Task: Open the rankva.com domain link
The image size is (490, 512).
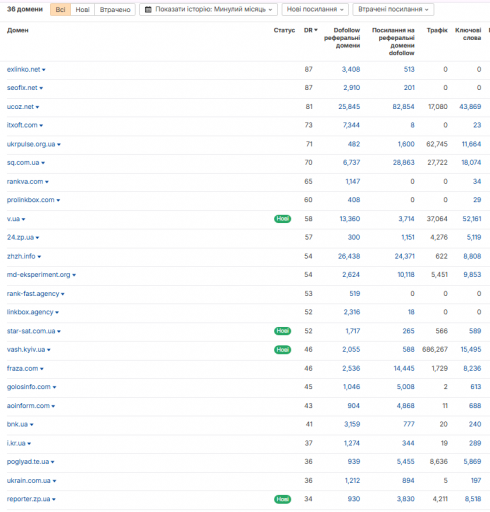Action: coord(25,182)
